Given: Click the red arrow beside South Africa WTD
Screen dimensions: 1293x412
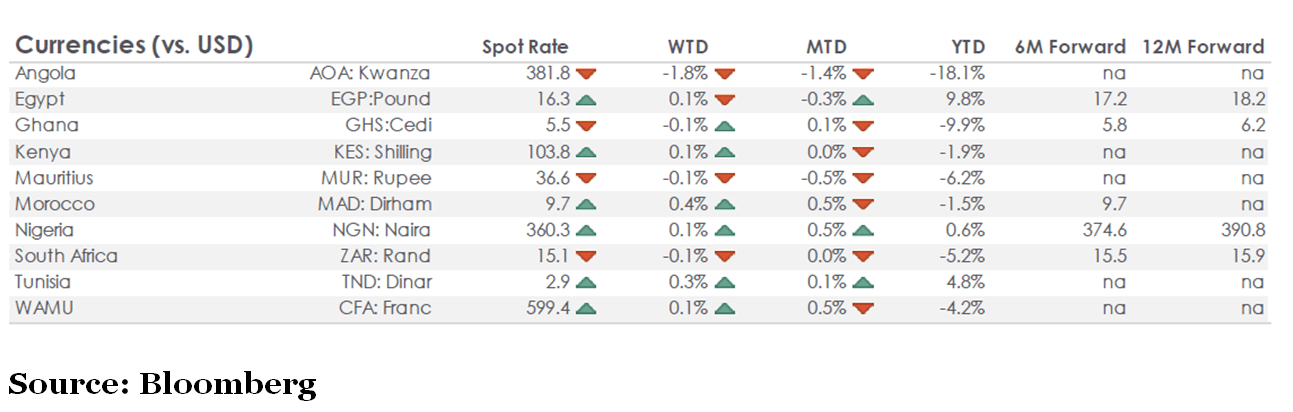Looking at the screenshot, I should click(725, 256).
